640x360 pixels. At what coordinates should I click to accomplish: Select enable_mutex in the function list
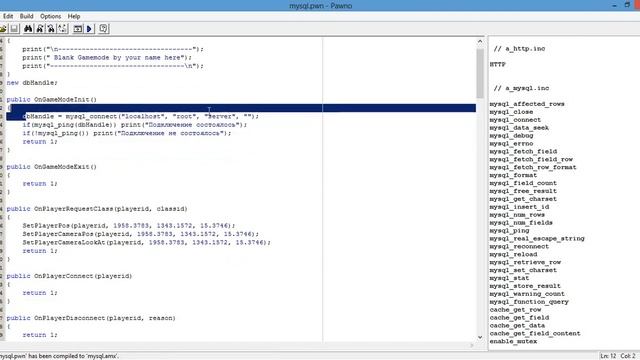click(513, 341)
